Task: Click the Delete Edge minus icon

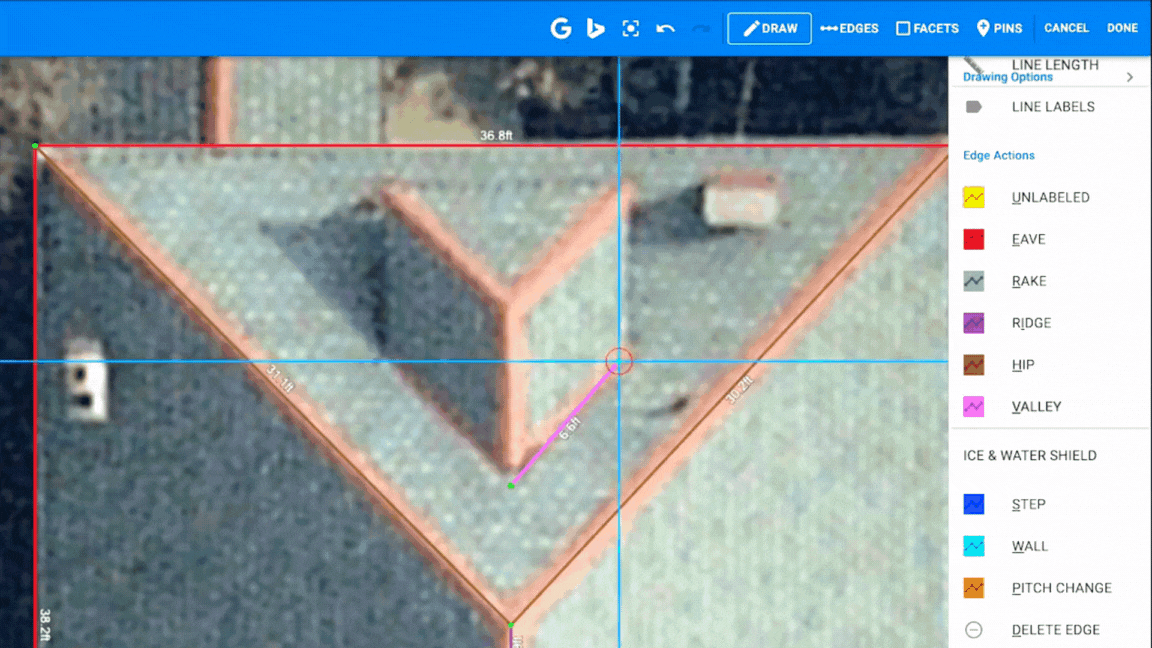Action: (973, 630)
